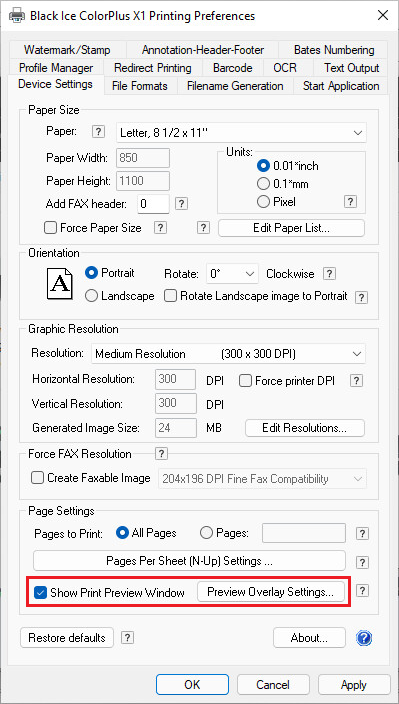Click help icon beside Restore defaults

(128, 638)
